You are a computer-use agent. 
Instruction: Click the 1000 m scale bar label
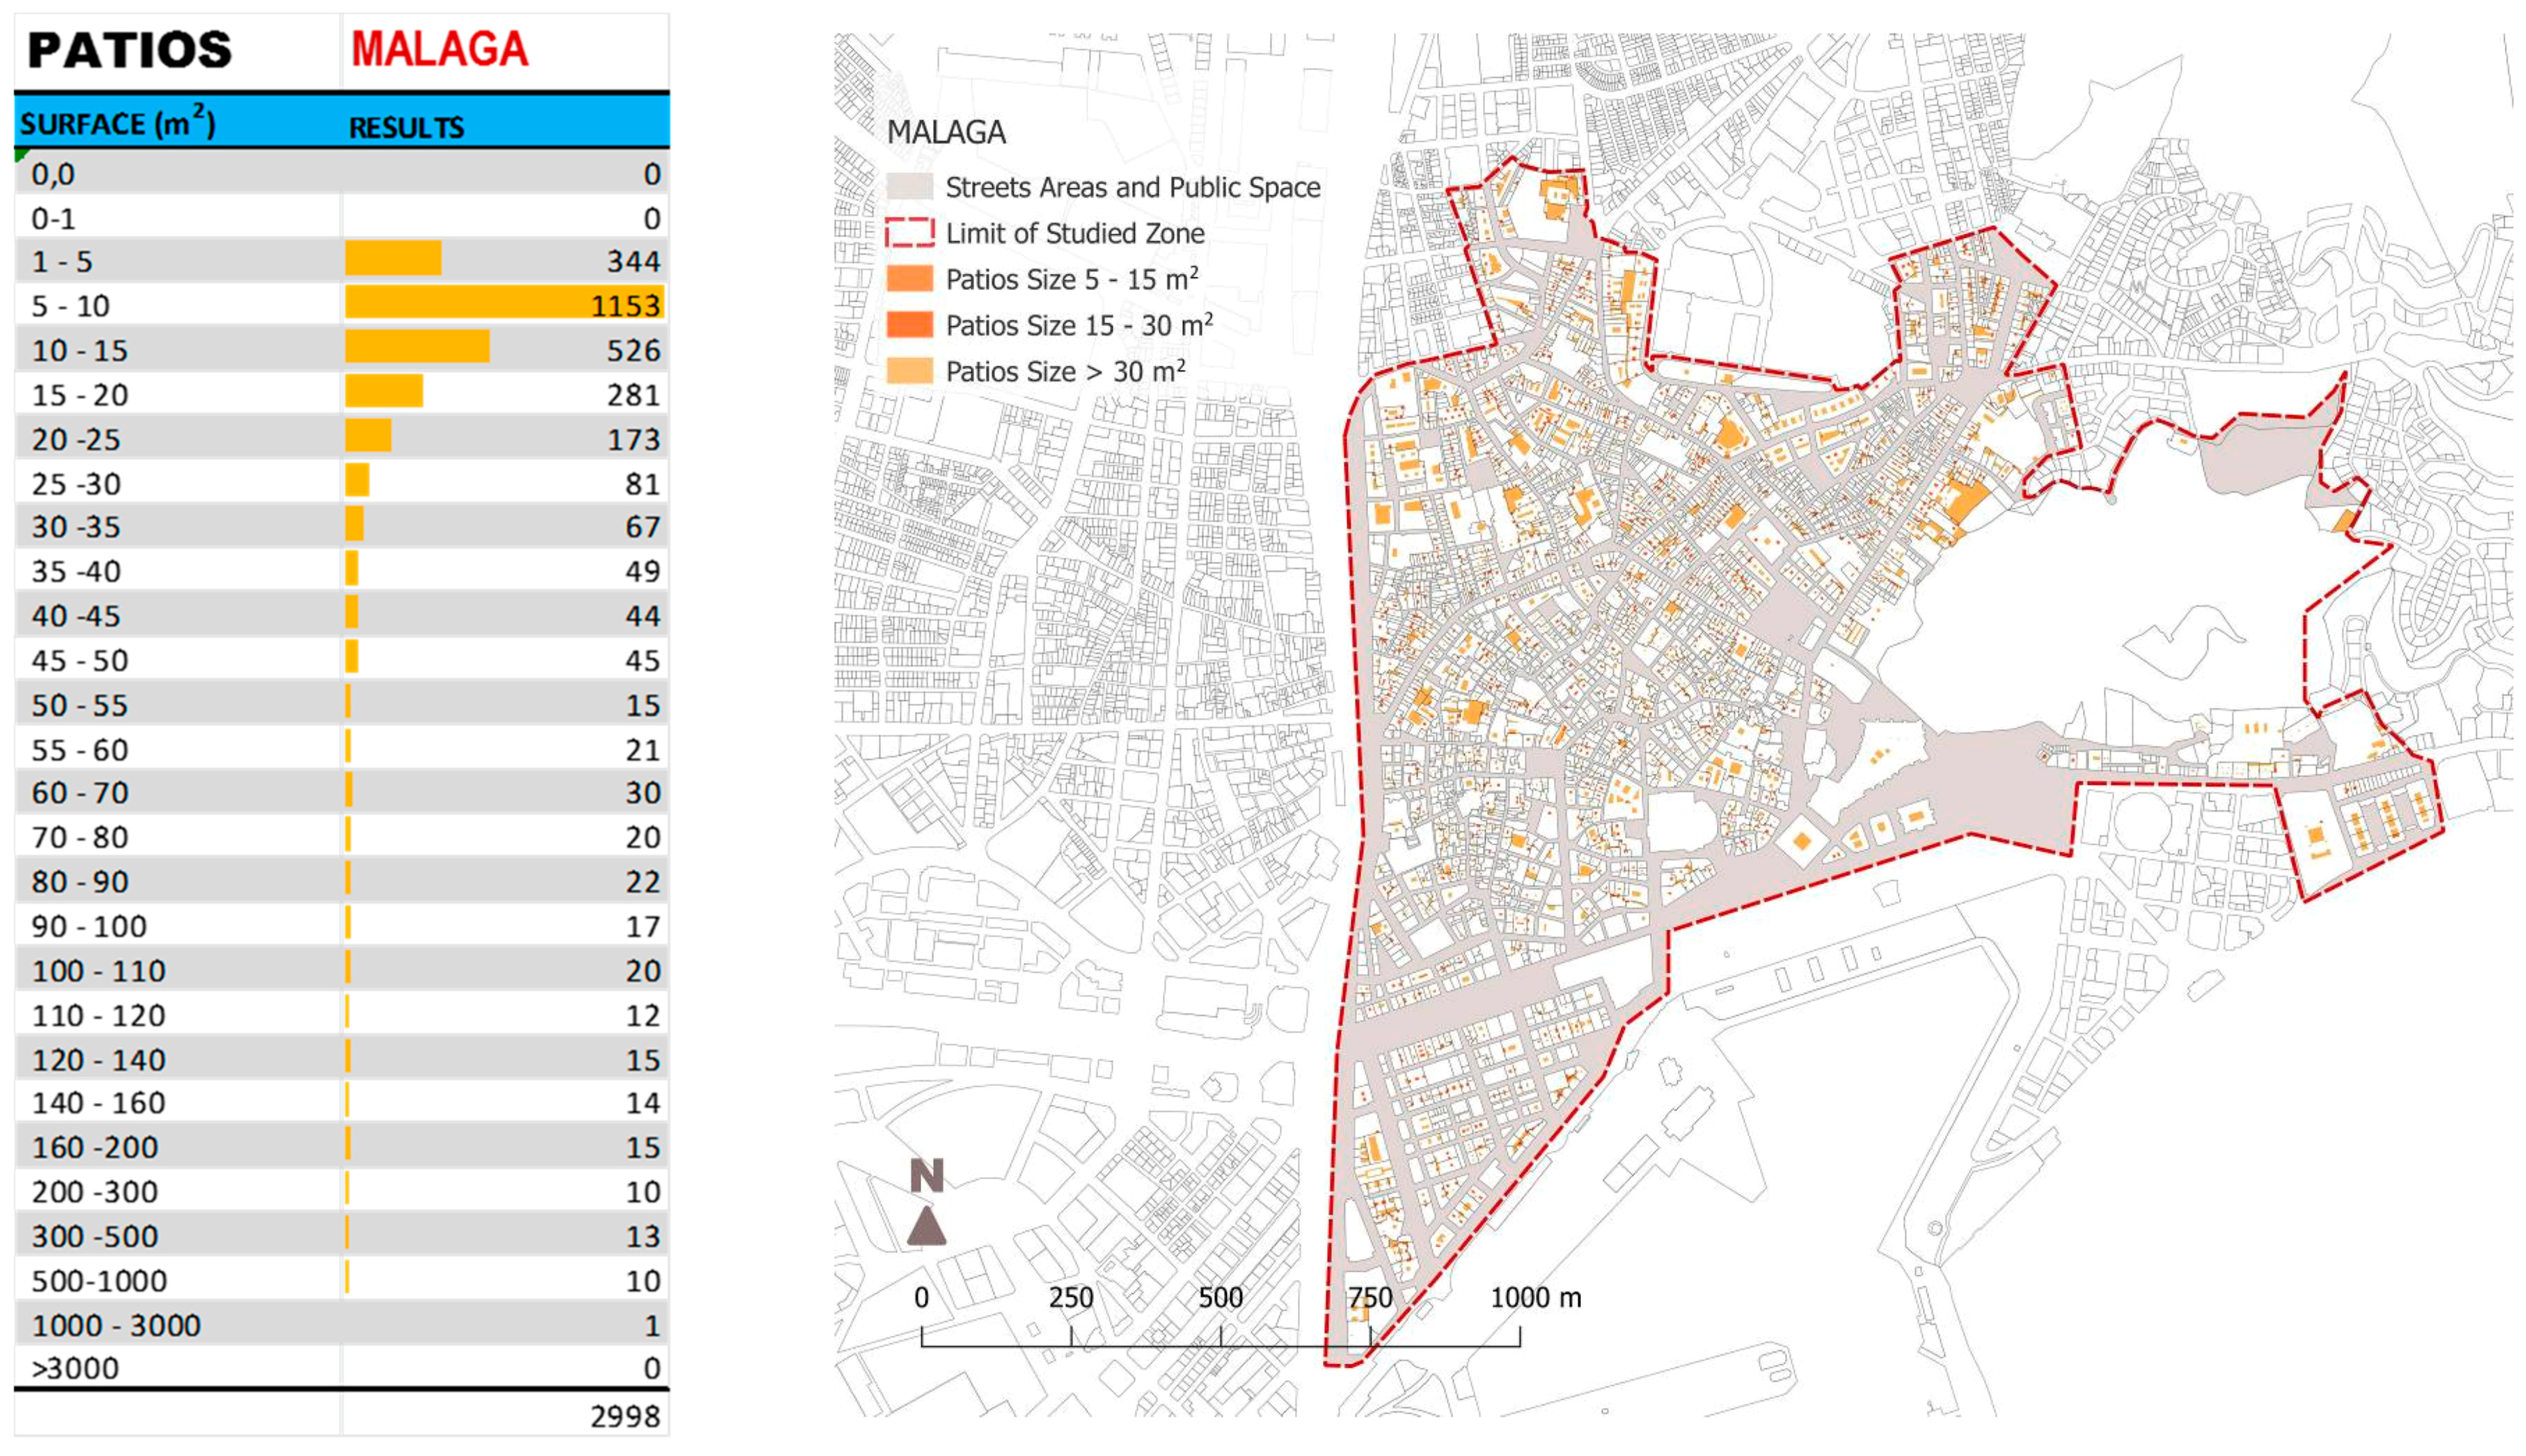[x=1535, y=1298]
